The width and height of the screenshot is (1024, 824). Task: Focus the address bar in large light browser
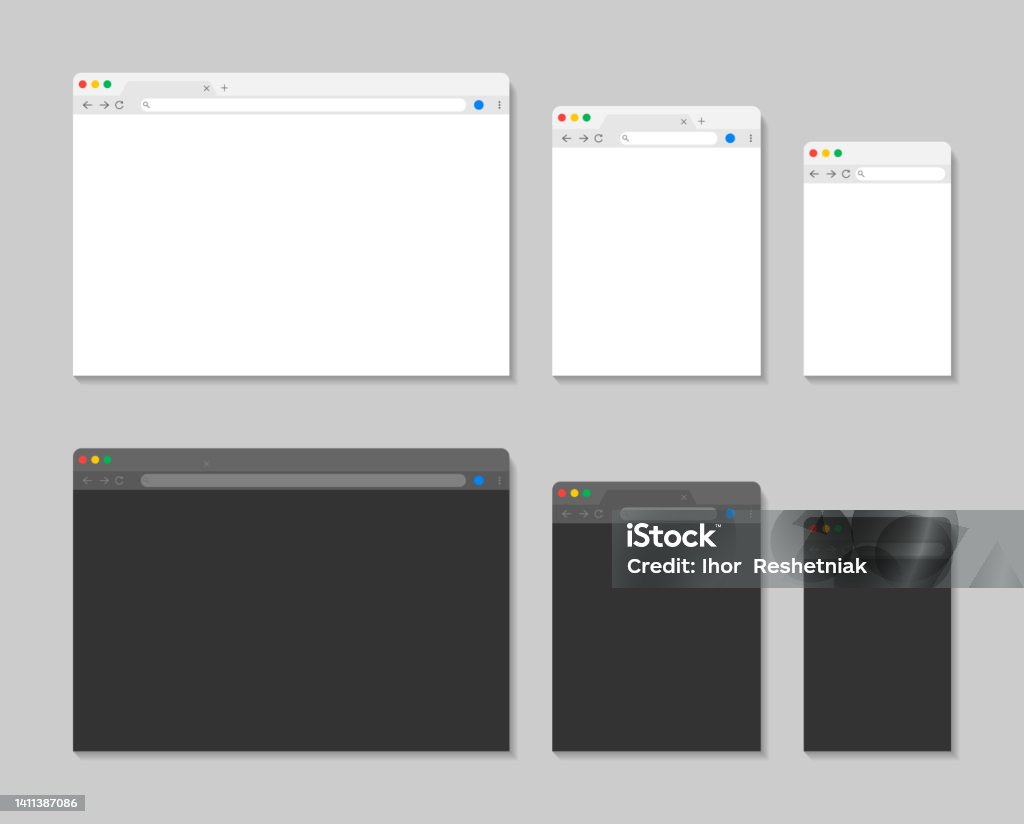tap(303, 105)
